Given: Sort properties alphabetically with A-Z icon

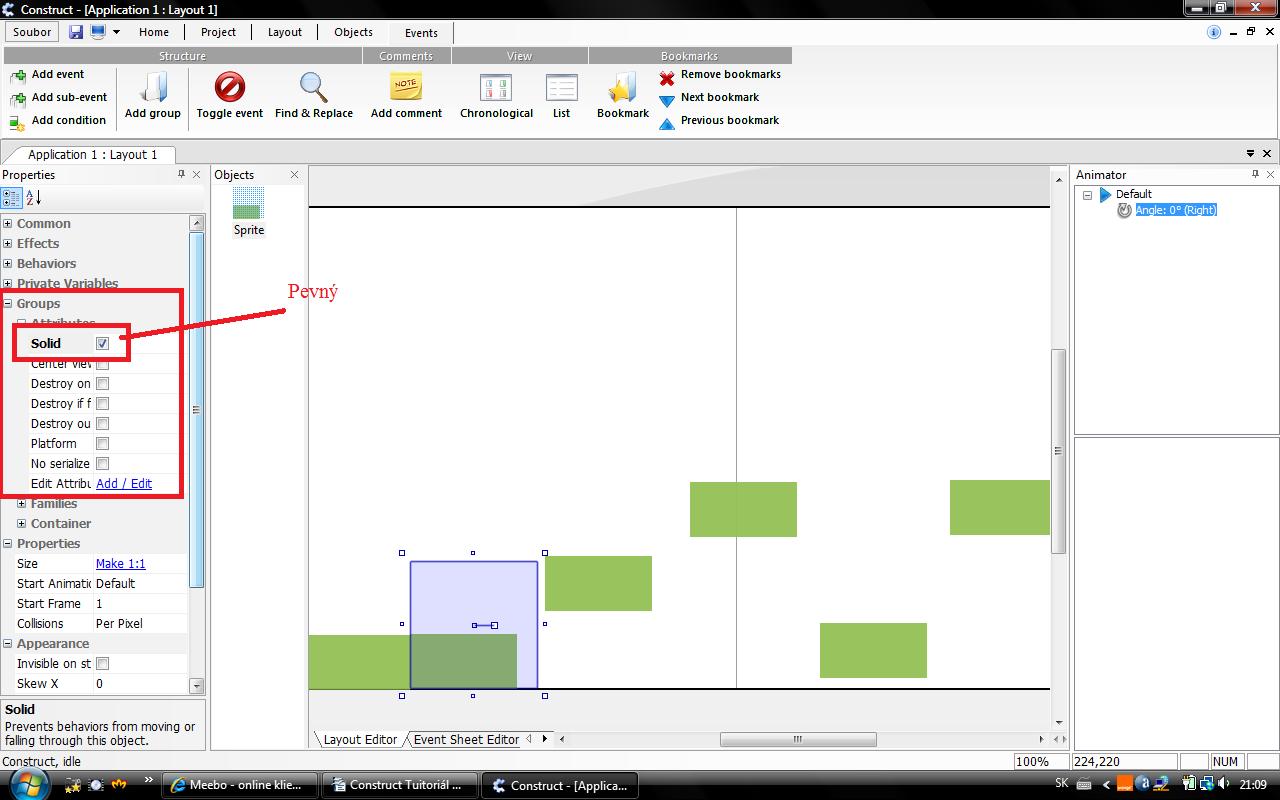Looking at the screenshot, I should 33,198.
